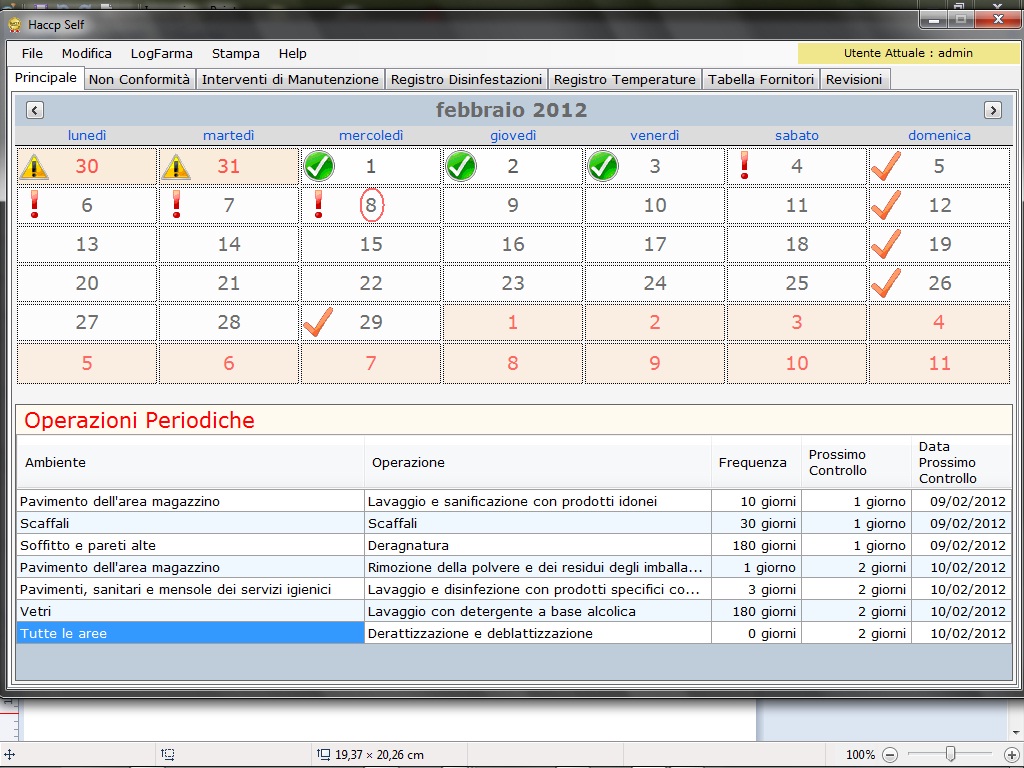Click the zoom slider handle in status bar
The height and width of the screenshot is (768, 1024).
pos(950,754)
